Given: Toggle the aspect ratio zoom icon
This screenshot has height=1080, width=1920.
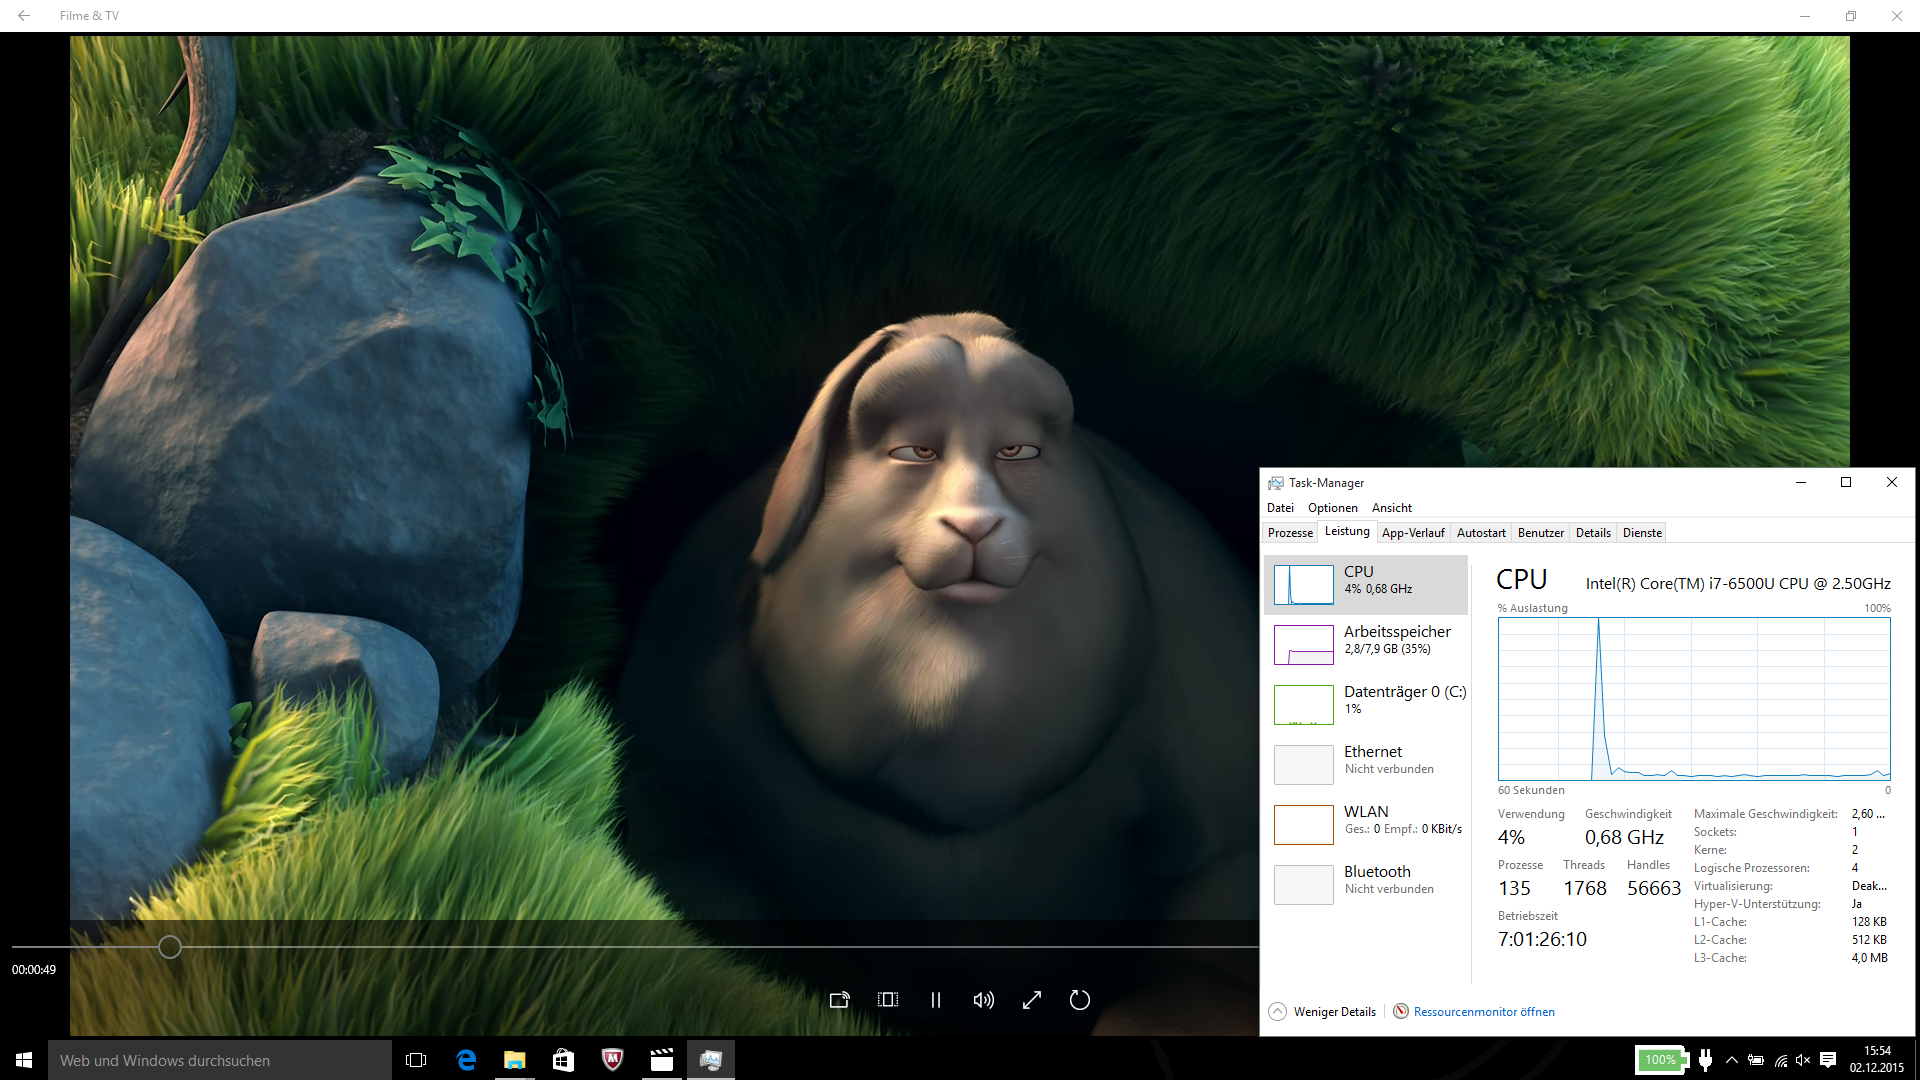Looking at the screenshot, I should (x=887, y=1000).
